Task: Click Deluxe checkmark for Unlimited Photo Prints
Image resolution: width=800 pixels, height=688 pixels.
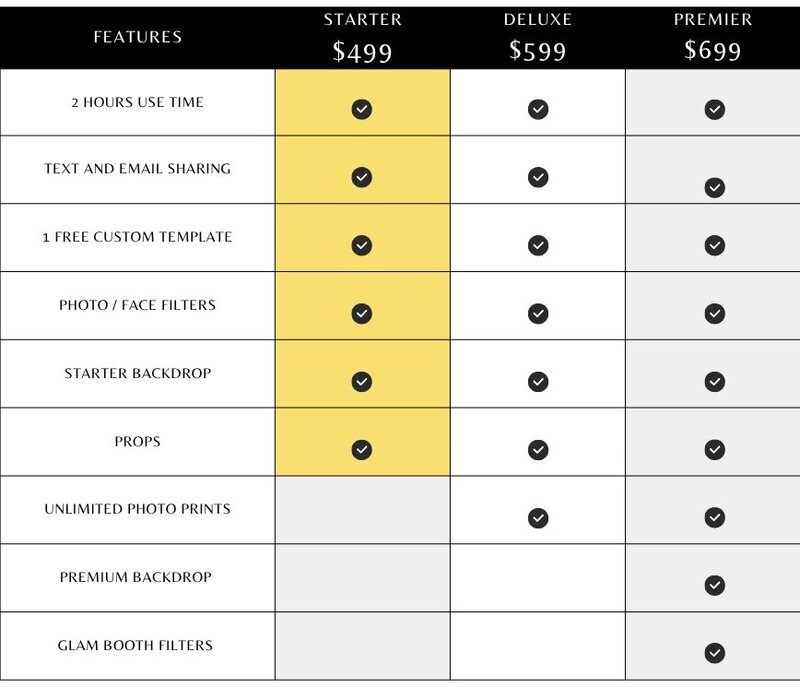Action: click(538, 518)
